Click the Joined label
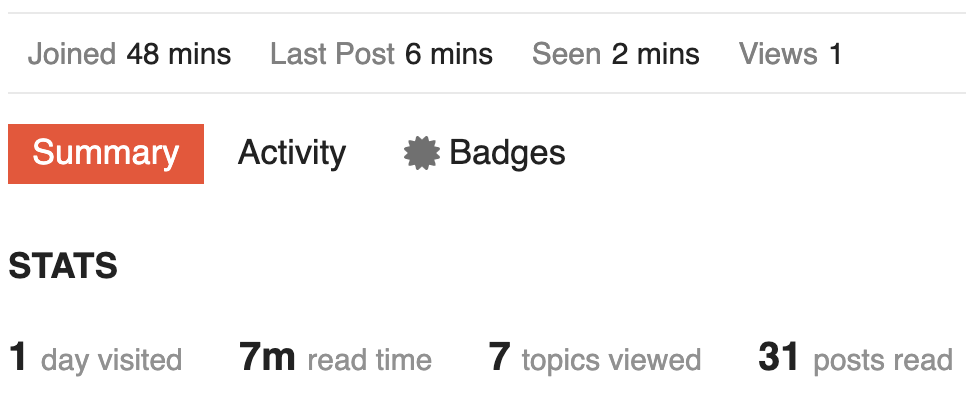The image size is (966, 398). [x=72, y=54]
